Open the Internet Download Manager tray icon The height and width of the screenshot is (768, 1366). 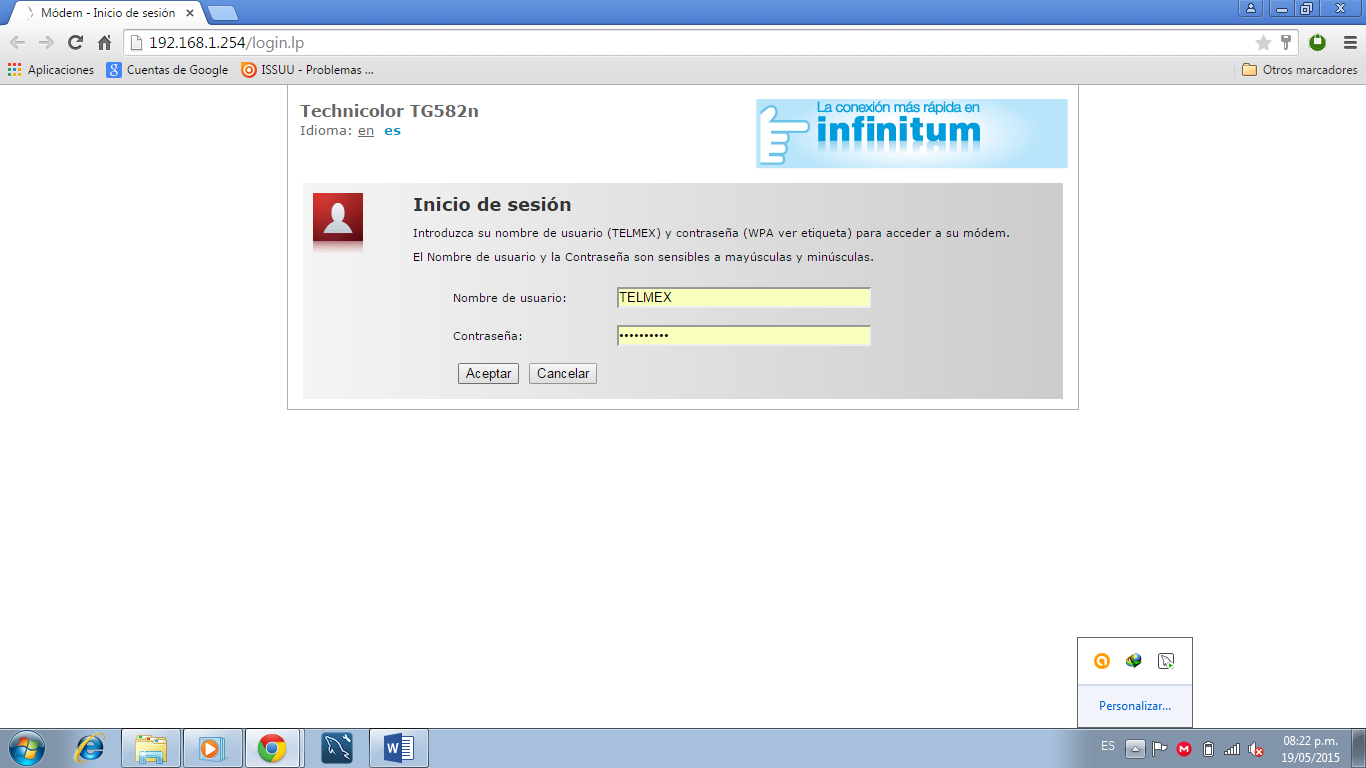tap(1135, 660)
